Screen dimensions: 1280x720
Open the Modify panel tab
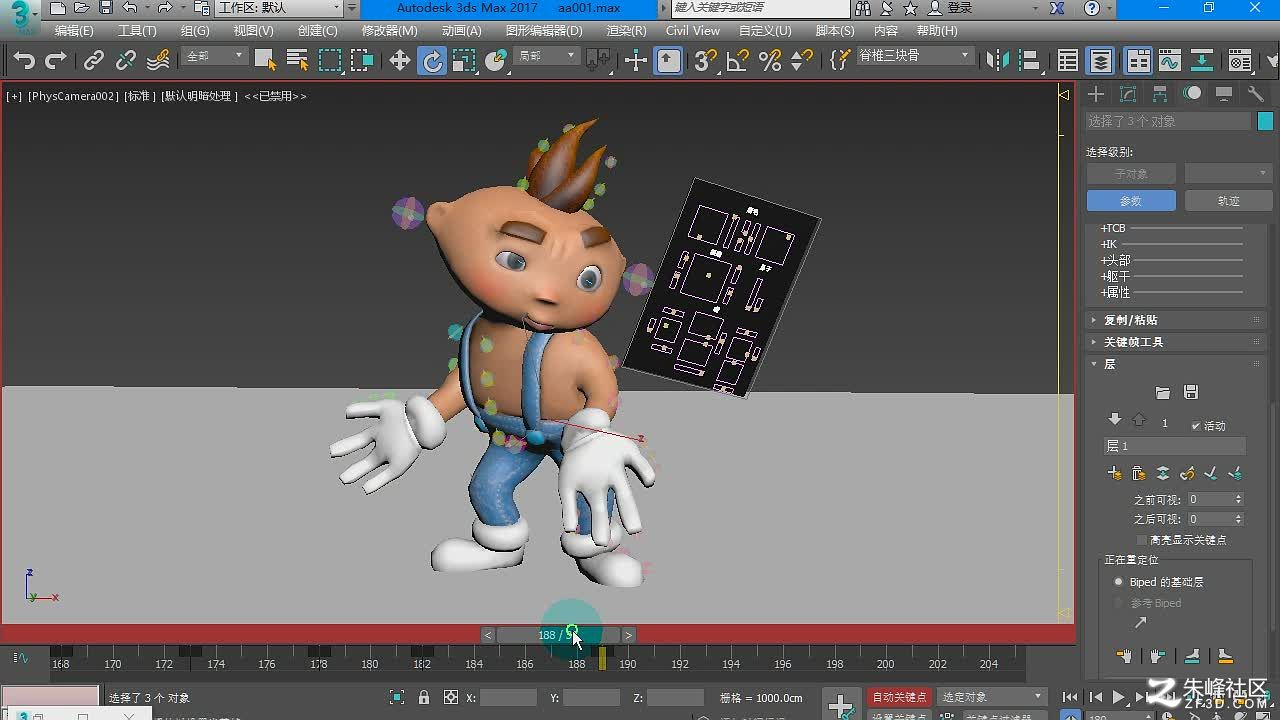pos(1128,94)
